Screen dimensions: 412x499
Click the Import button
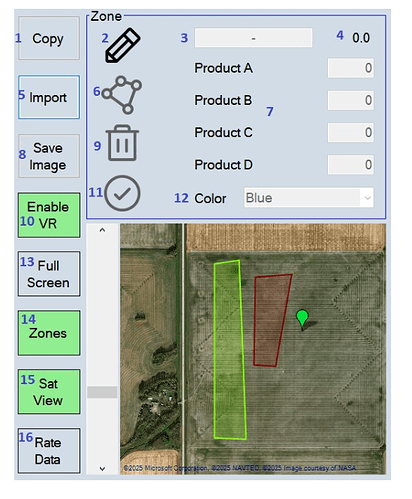tap(49, 97)
